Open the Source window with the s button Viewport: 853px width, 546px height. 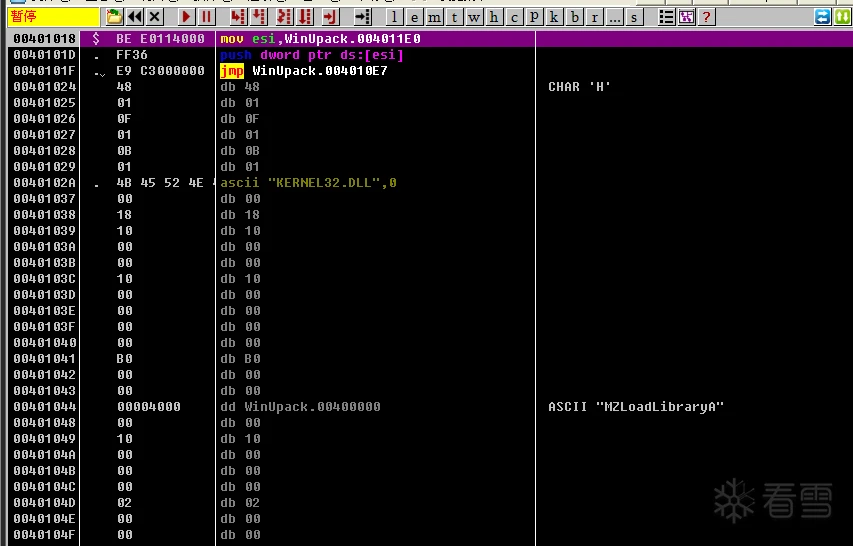tap(634, 17)
